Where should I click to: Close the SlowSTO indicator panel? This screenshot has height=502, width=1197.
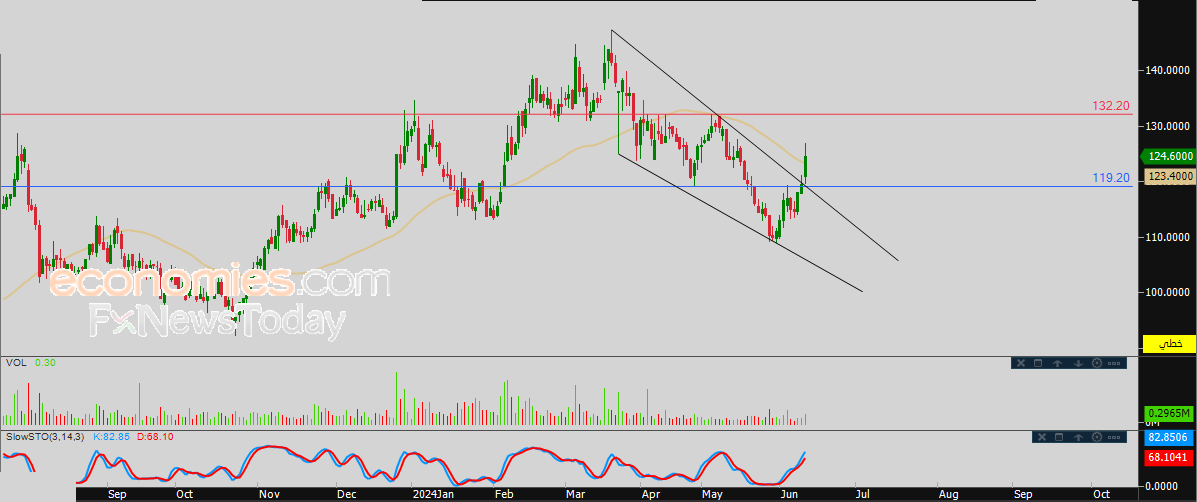1042,437
